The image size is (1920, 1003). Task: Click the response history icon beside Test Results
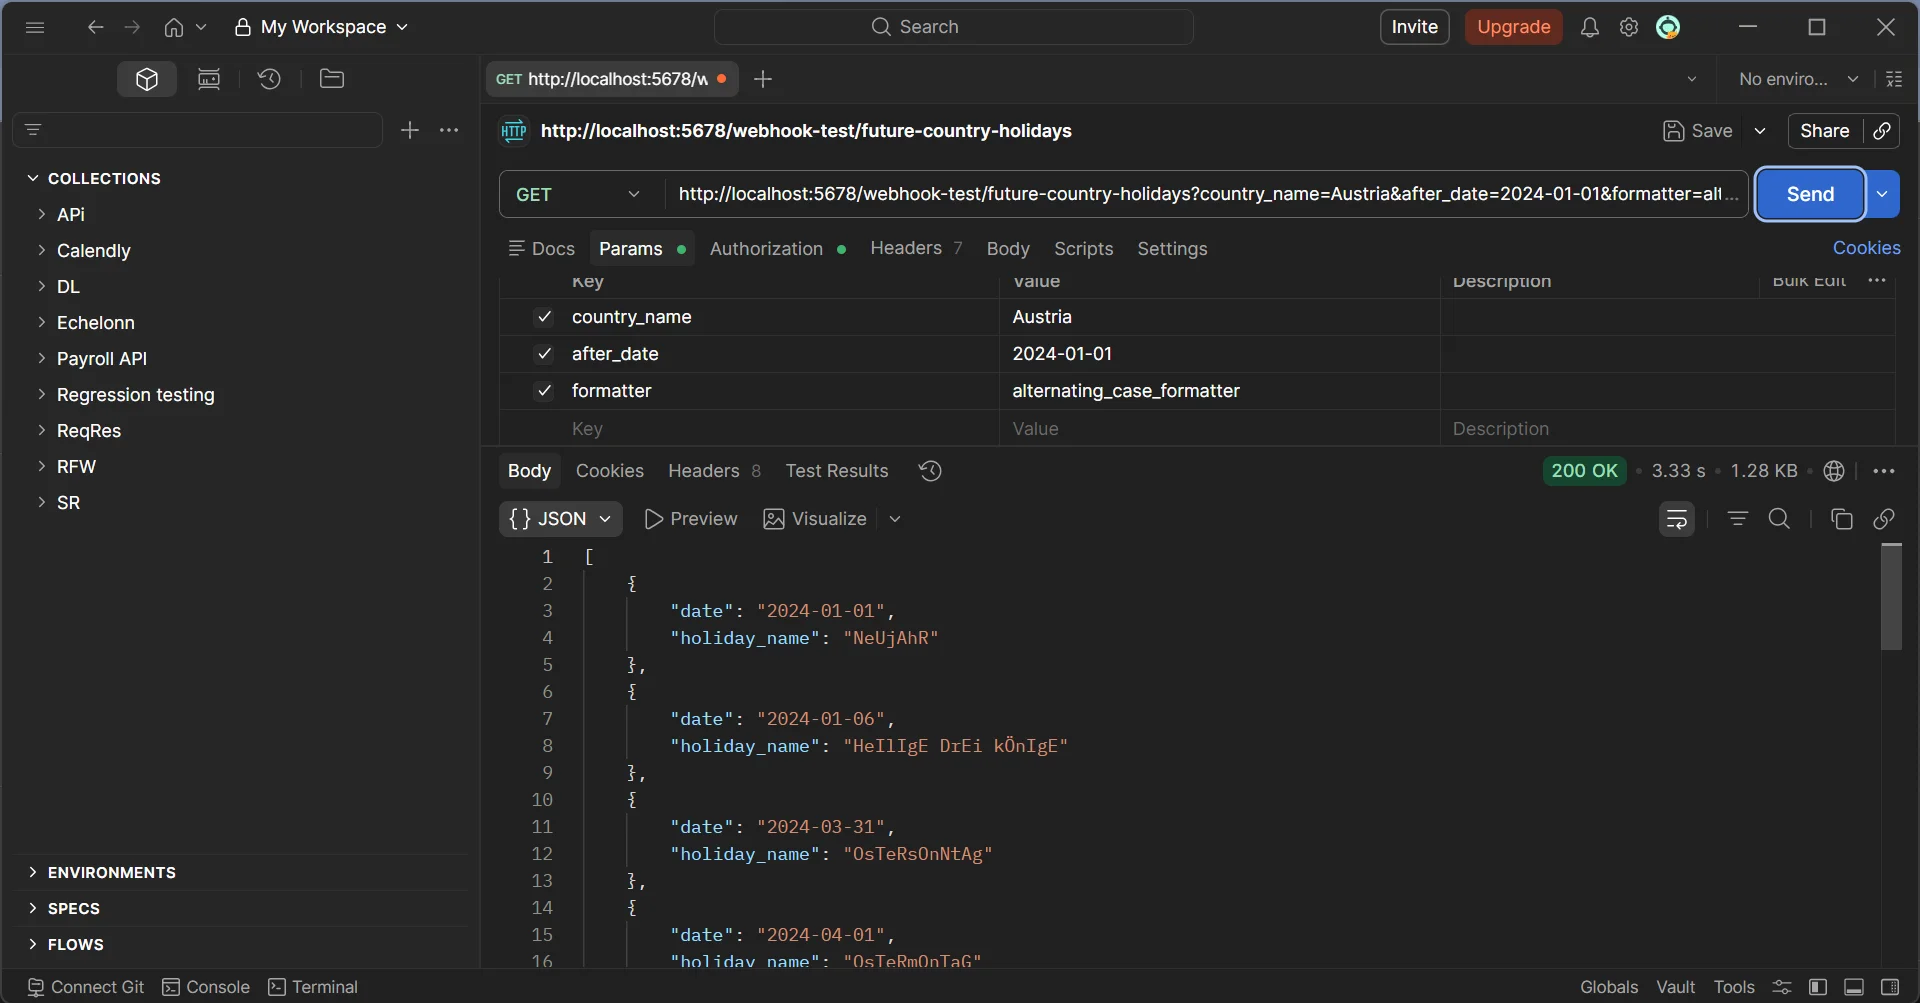[x=930, y=471]
